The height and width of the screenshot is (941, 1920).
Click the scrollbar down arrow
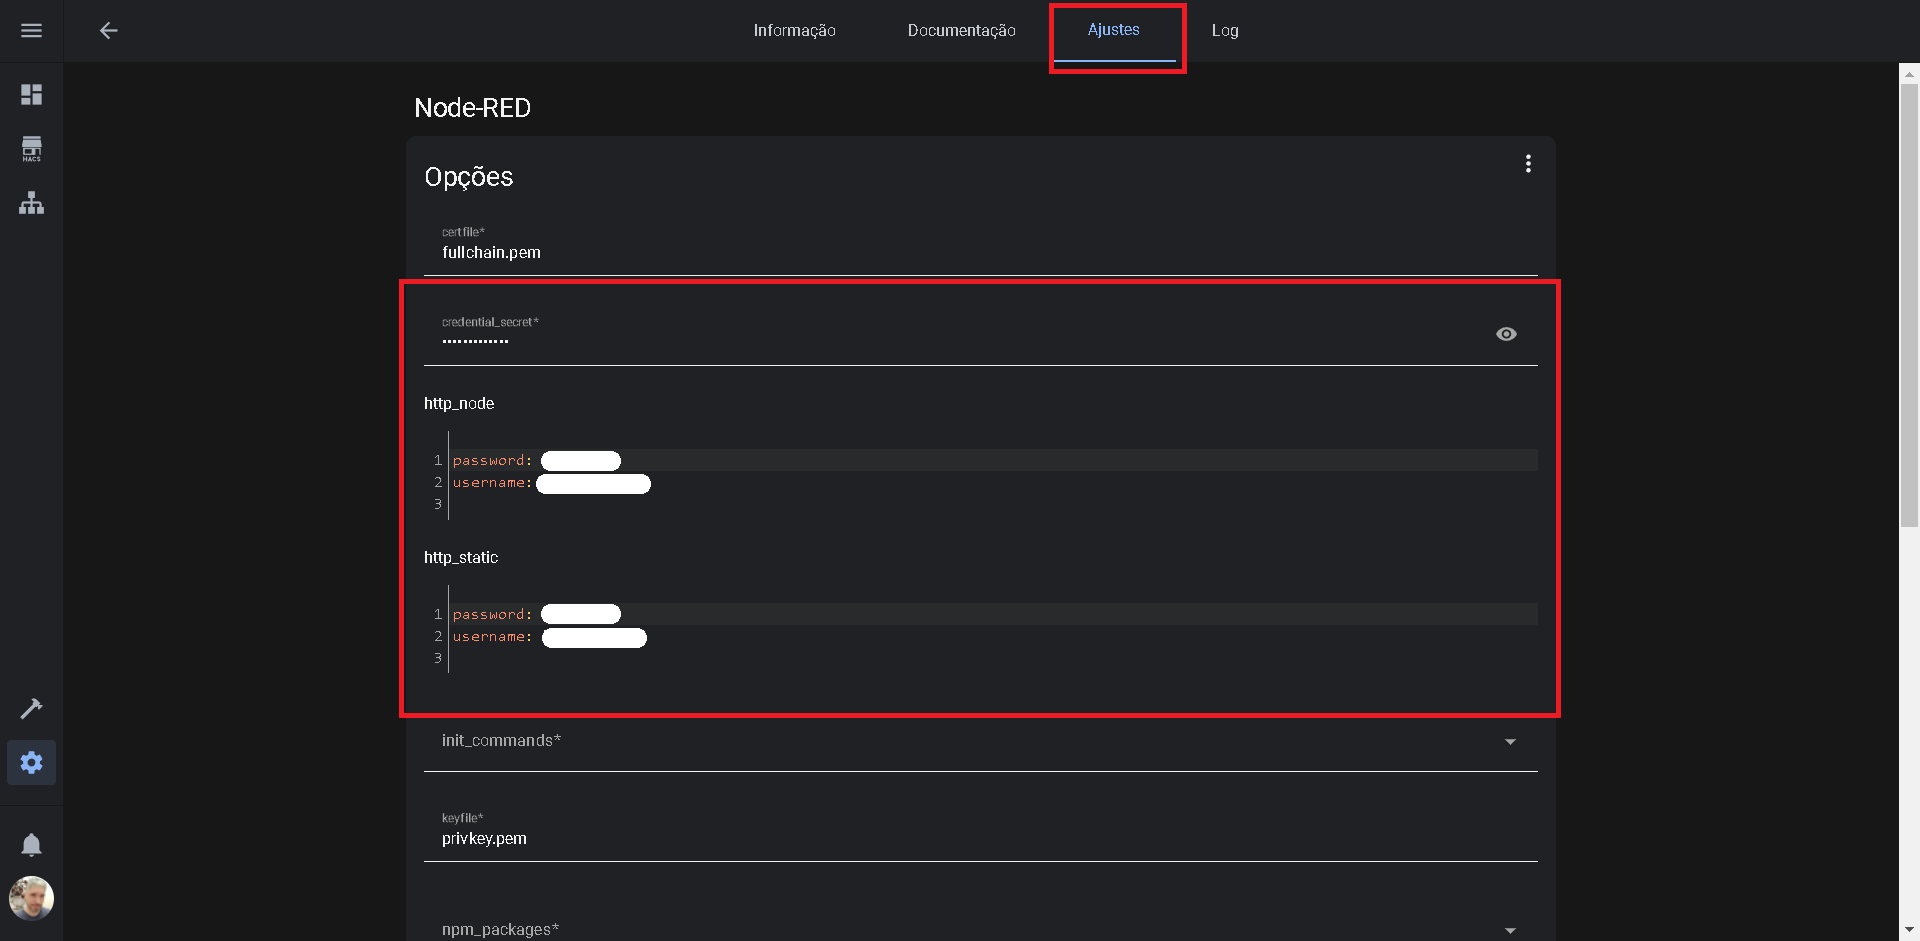1909,930
